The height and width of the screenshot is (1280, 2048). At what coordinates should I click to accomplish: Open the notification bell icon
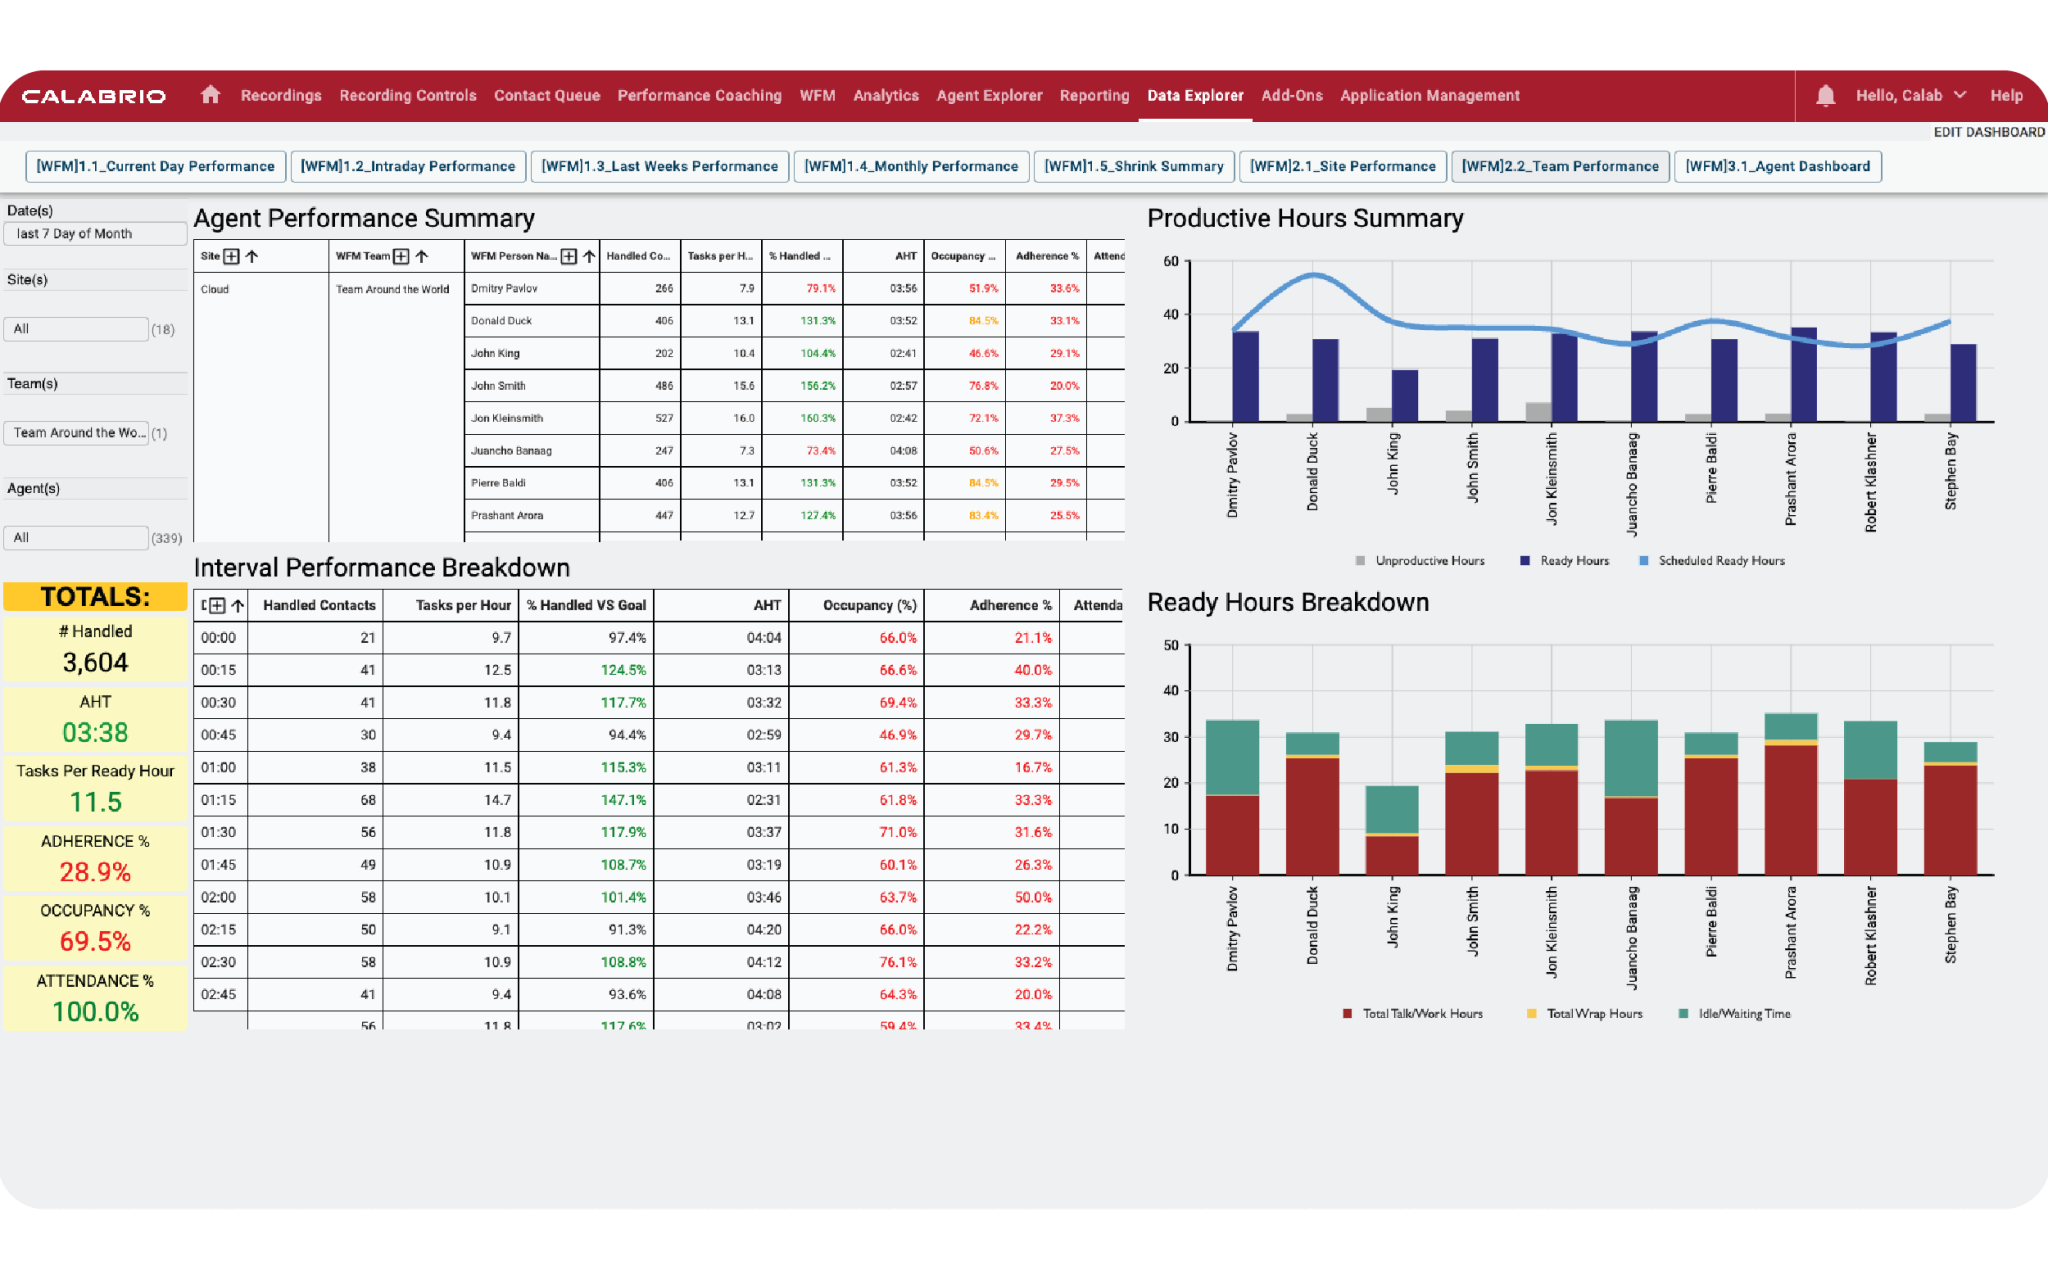click(x=1826, y=95)
